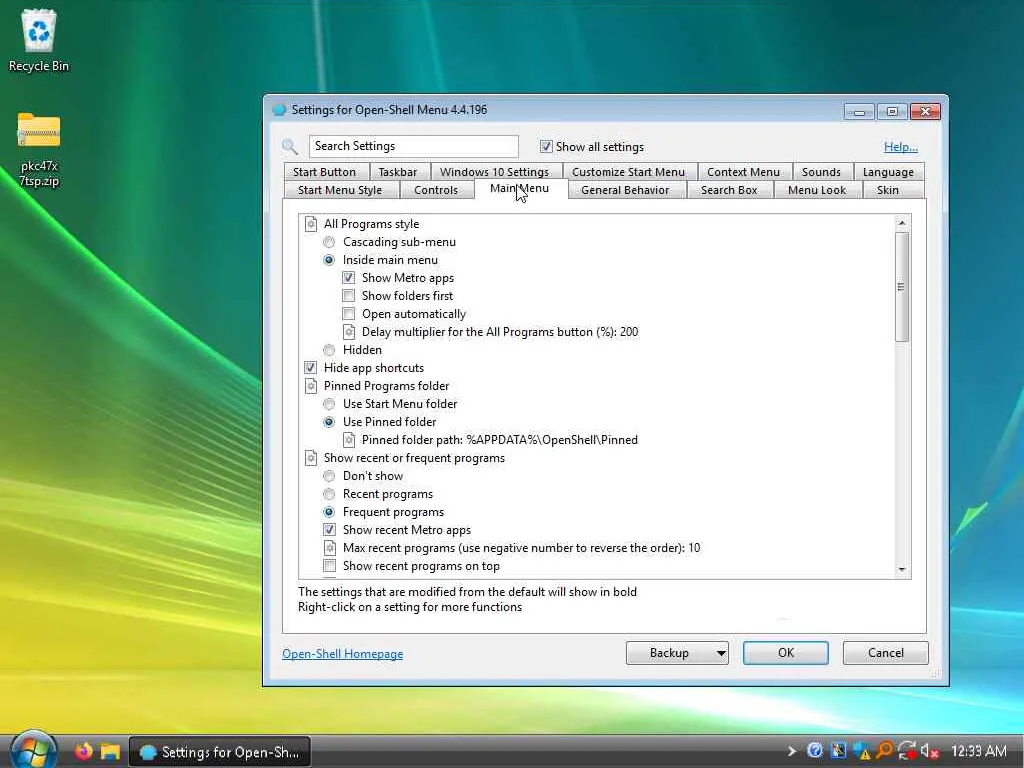The height and width of the screenshot is (768, 1024).
Task: Click the Backup button
Action: [x=669, y=653]
